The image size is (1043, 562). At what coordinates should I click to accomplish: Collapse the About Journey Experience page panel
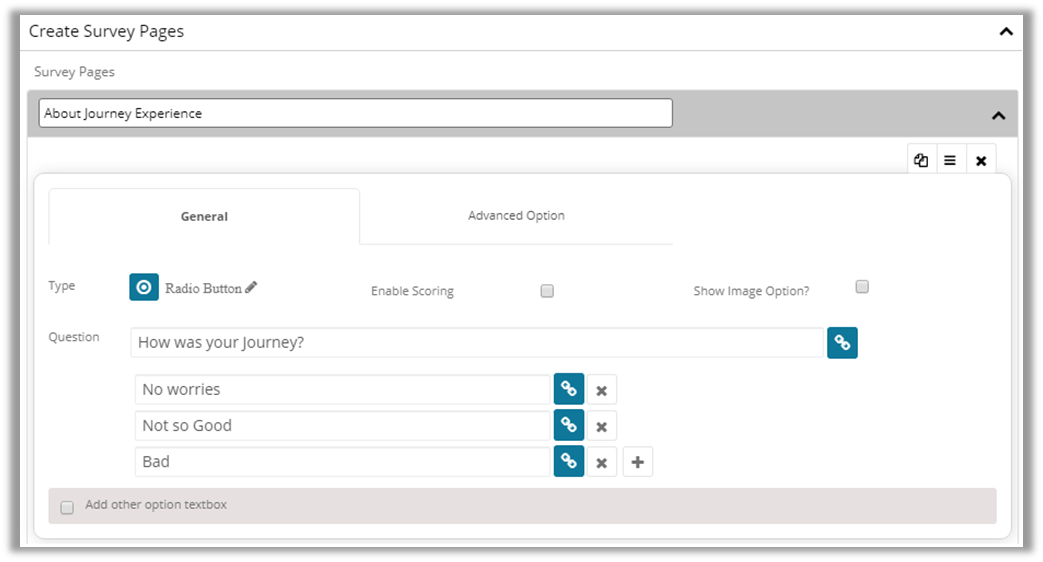click(997, 115)
